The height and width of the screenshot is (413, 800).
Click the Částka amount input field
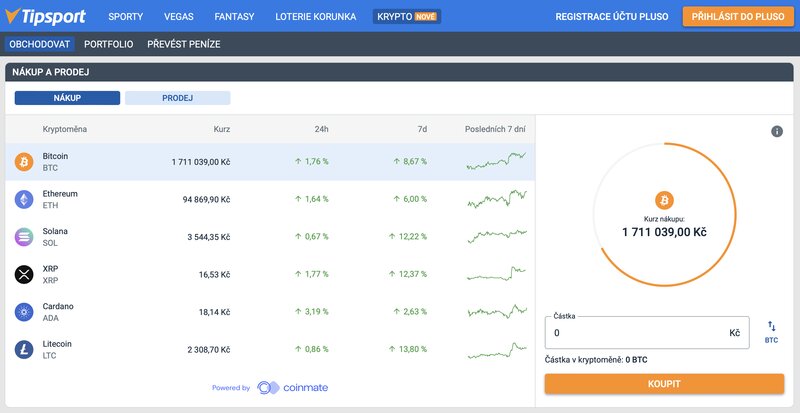pos(647,333)
